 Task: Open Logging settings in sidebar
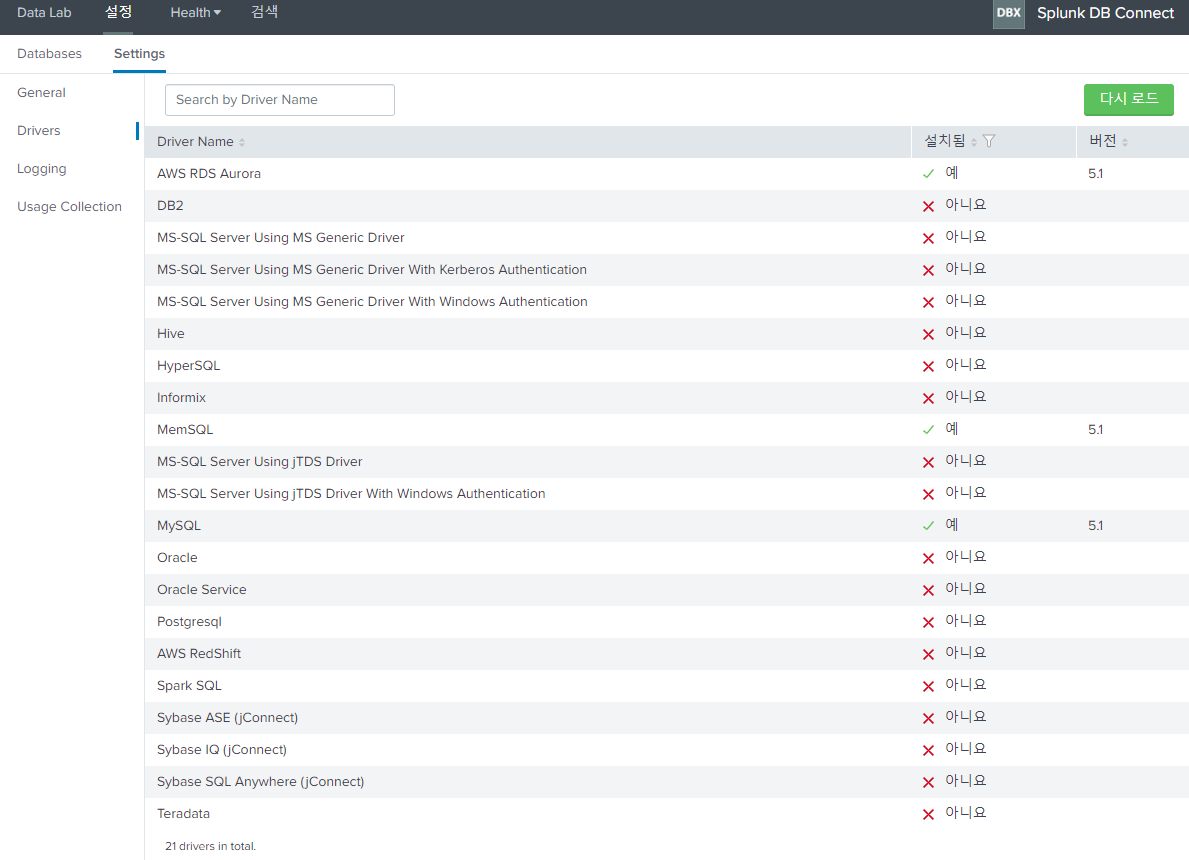(42, 168)
